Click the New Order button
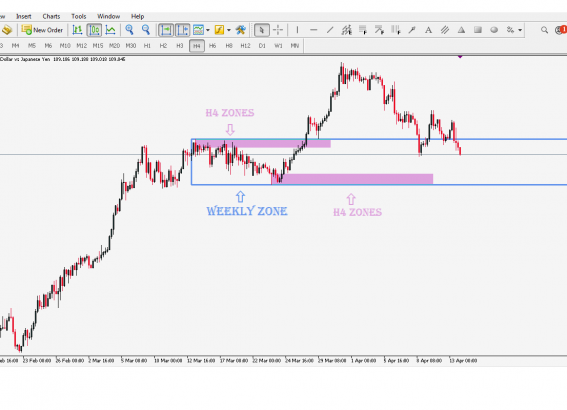Image resolution: width=567 pixels, height=410 pixels. pyautogui.click(x=42, y=30)
